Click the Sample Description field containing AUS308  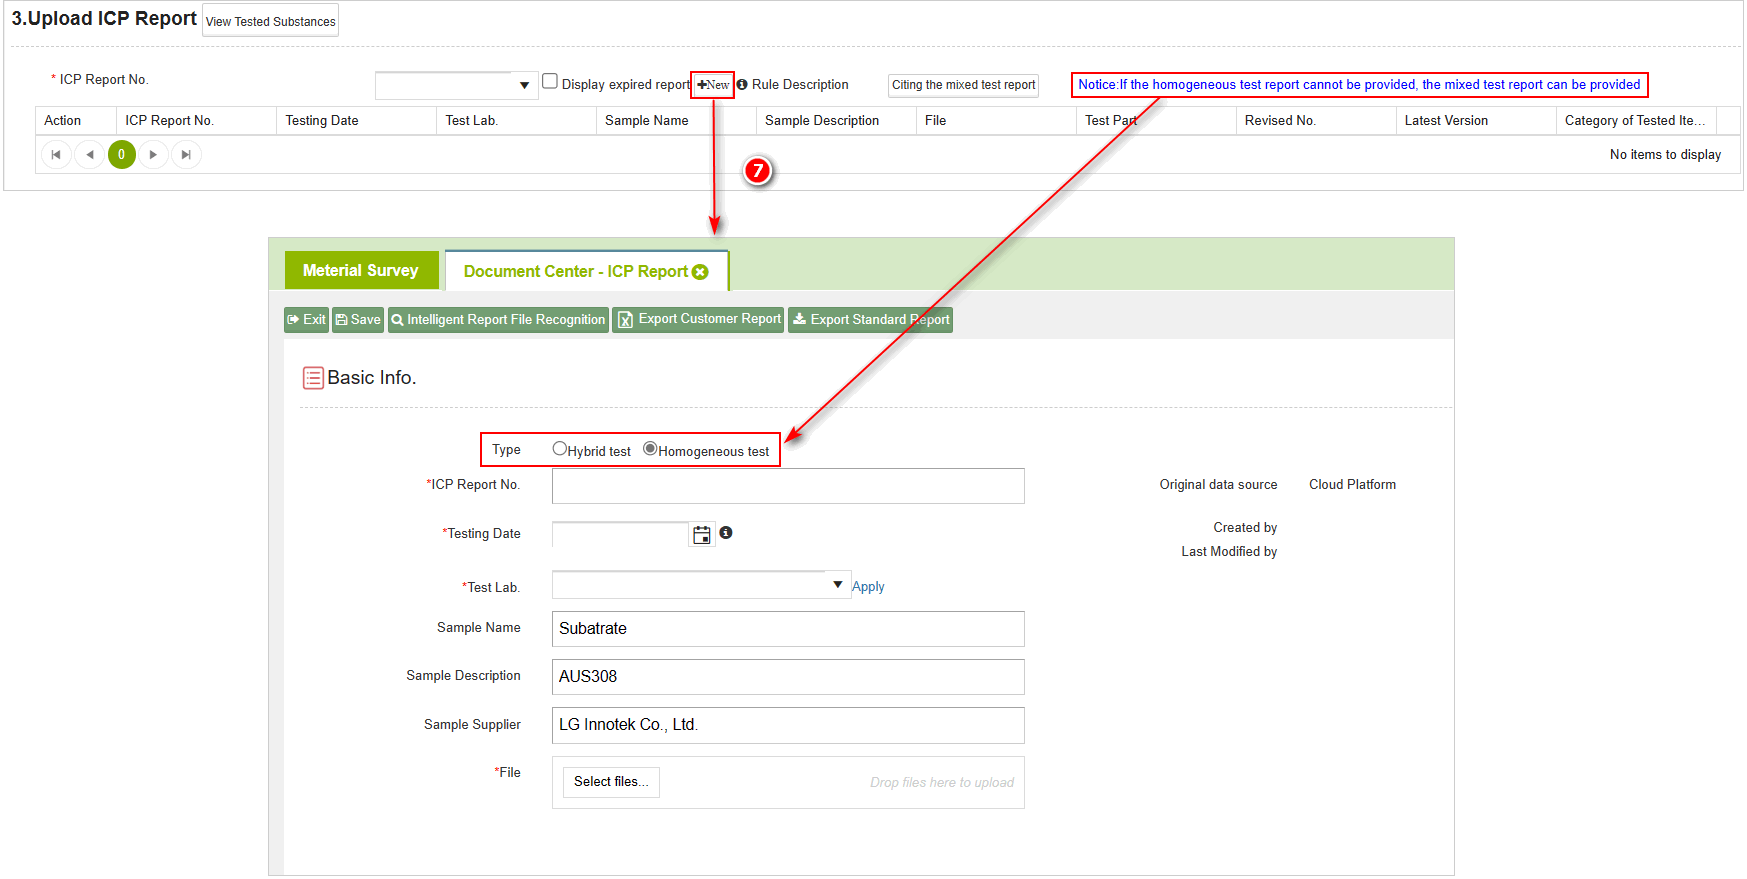click(788, 677)
